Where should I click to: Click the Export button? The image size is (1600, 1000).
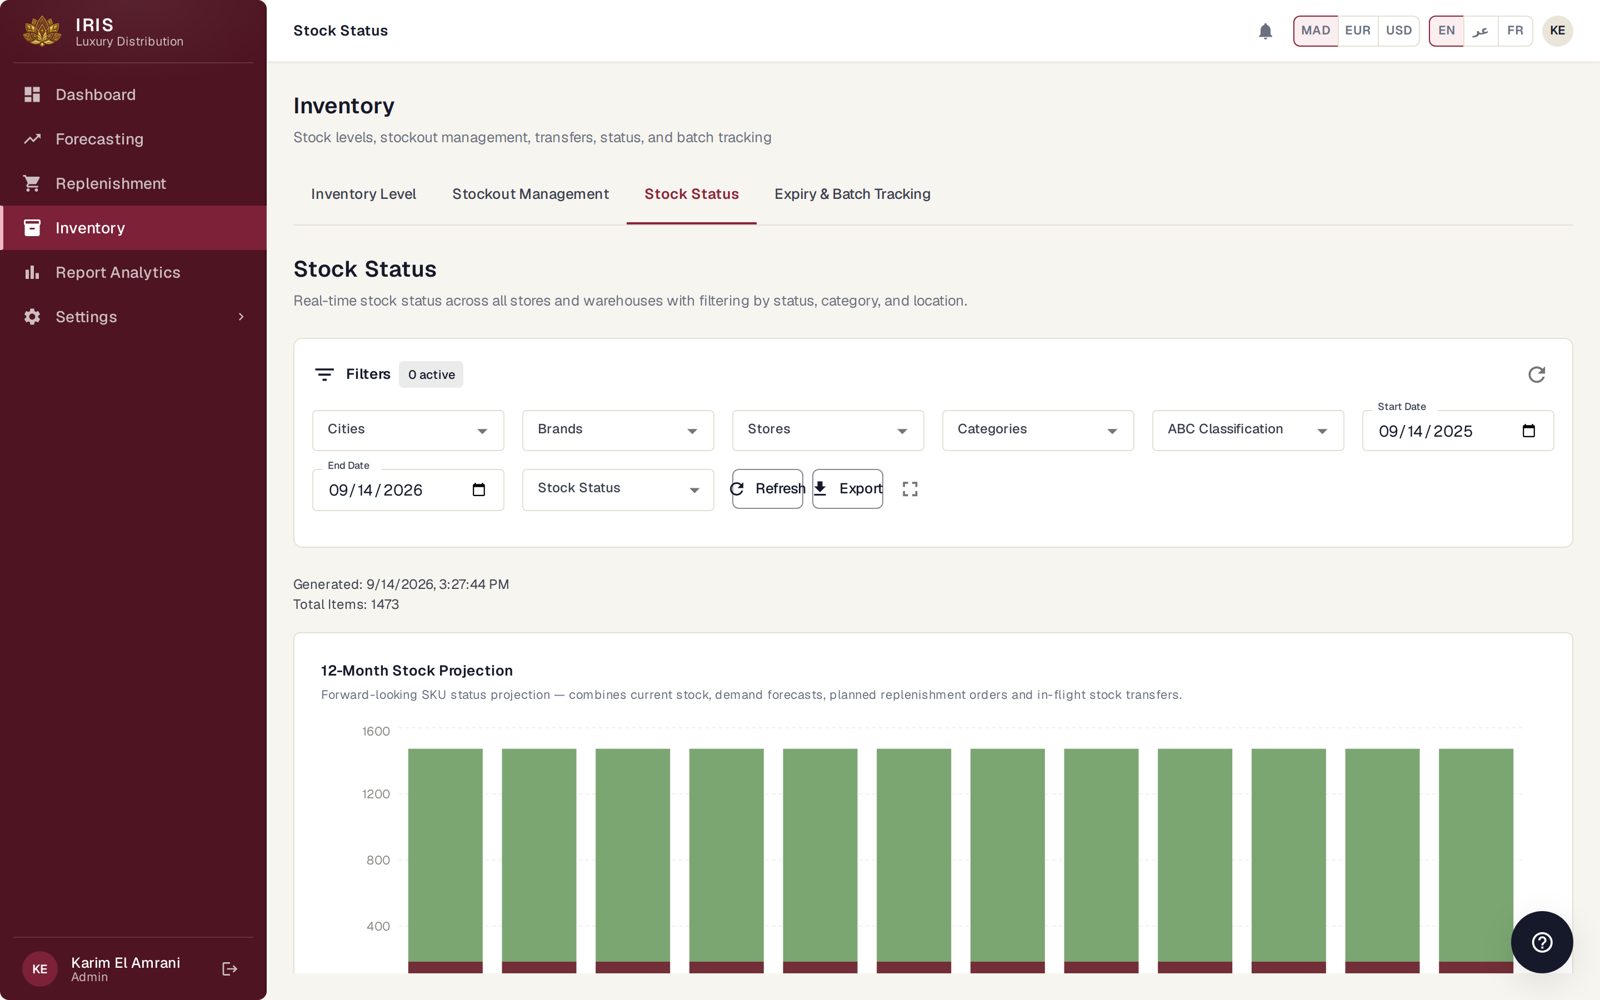[847, 489]
